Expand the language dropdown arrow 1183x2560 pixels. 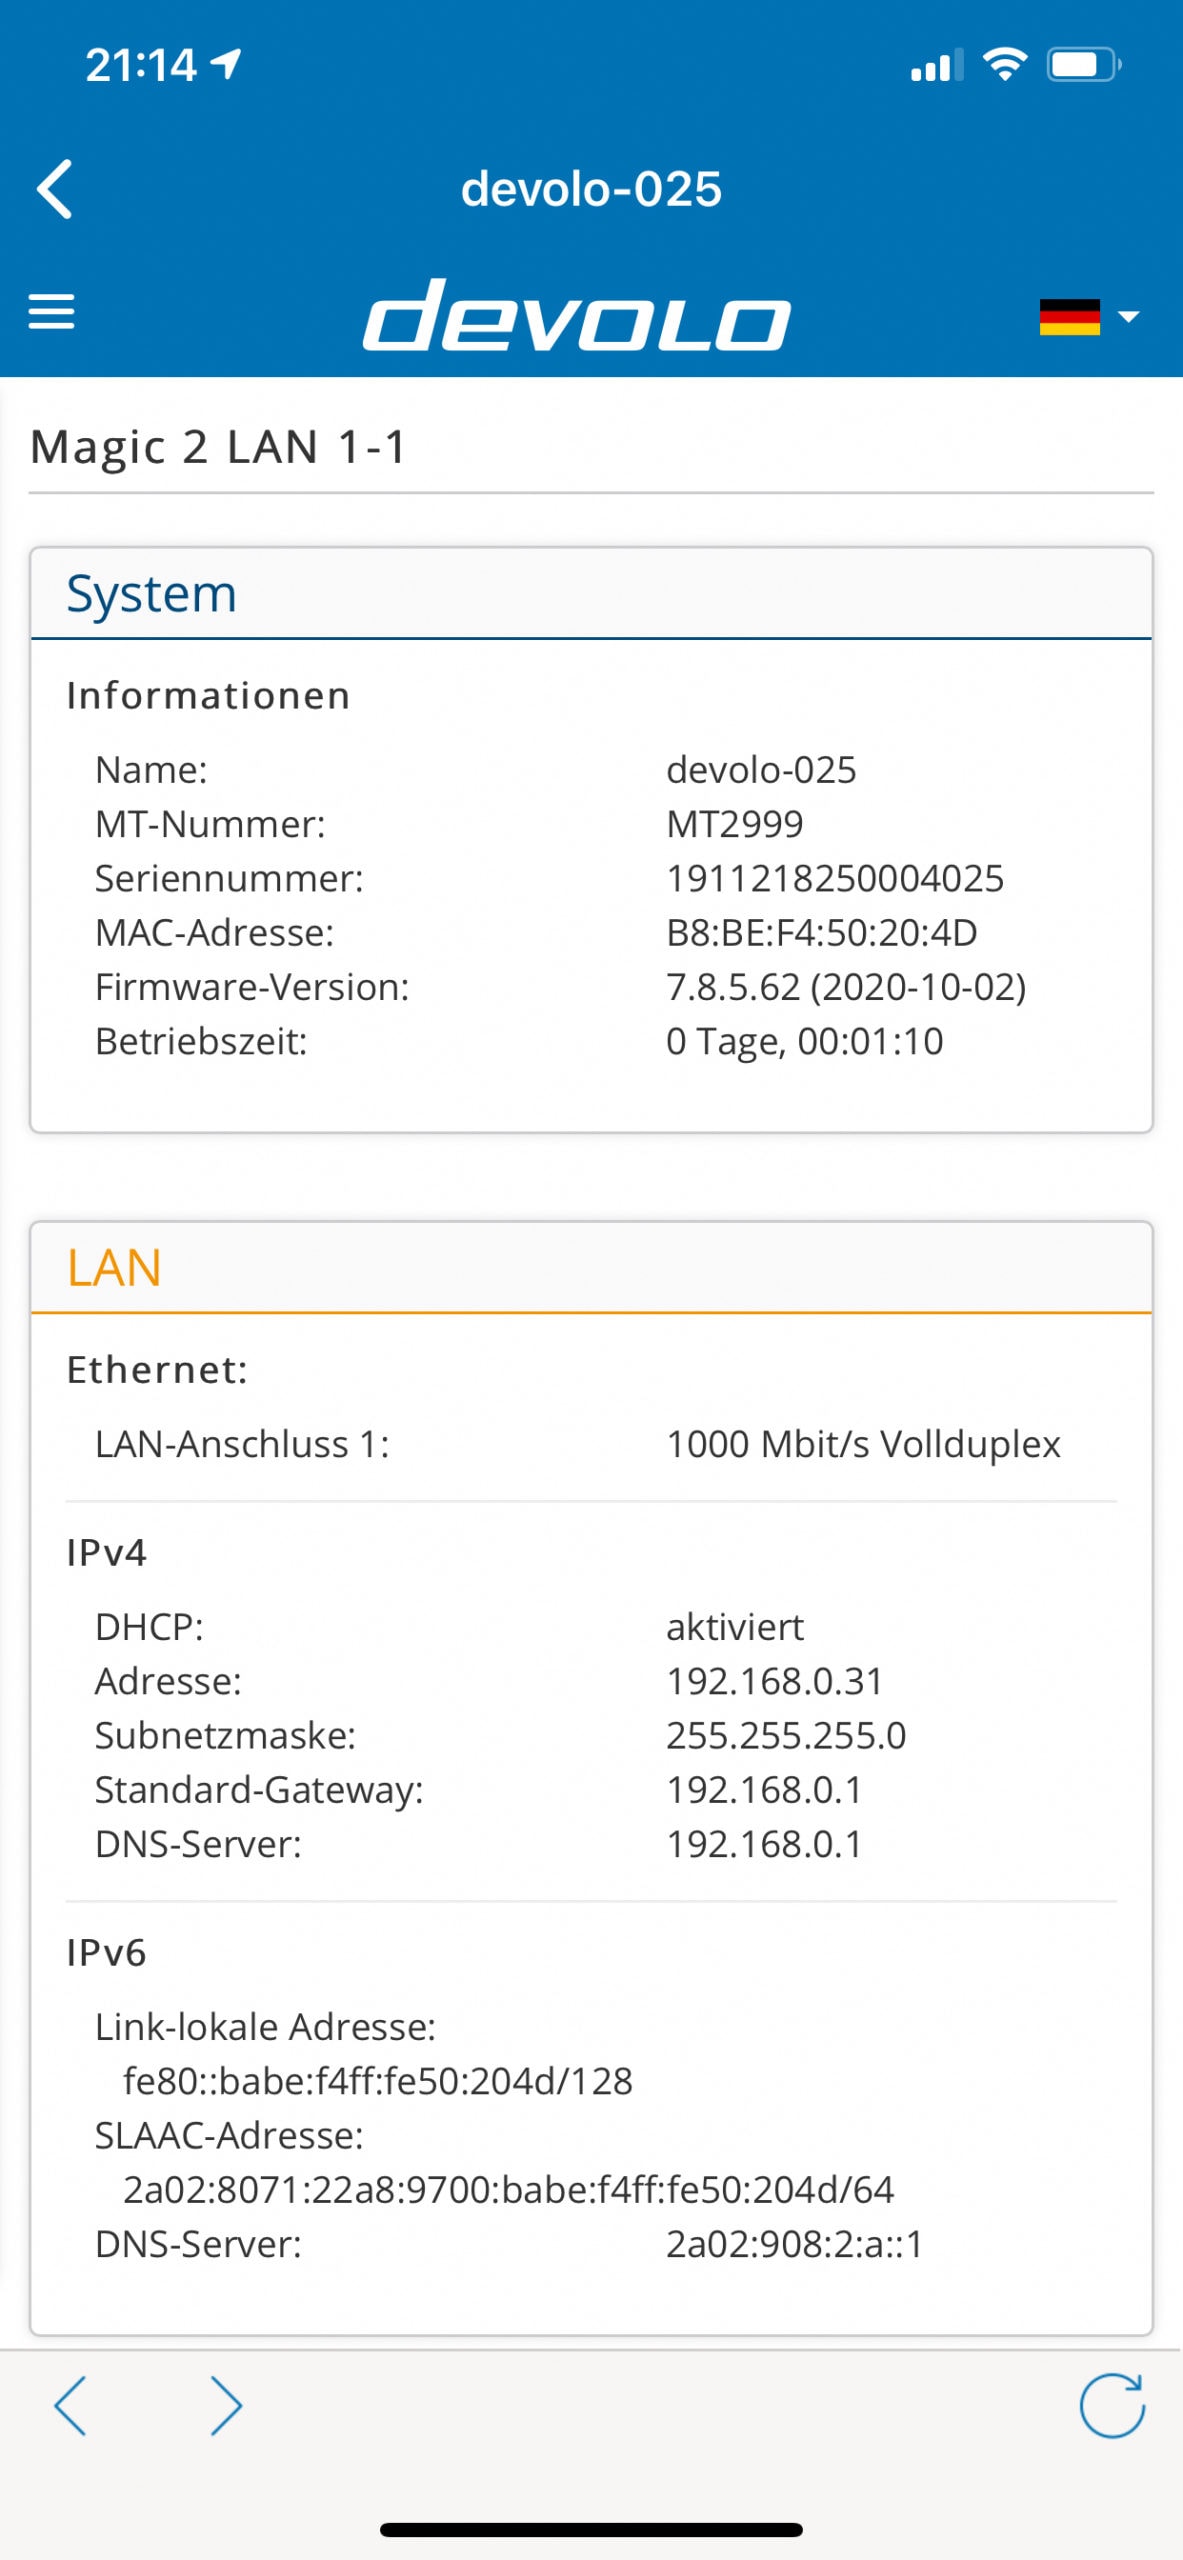coord(1128,317)
